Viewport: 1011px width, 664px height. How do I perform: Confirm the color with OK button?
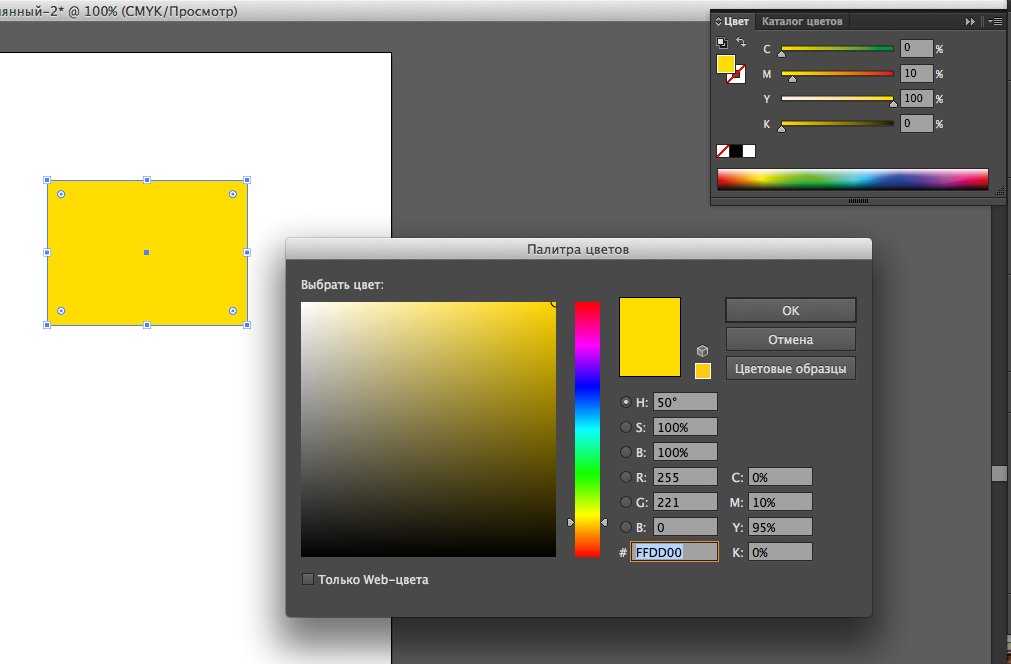(x=790, y=310)
